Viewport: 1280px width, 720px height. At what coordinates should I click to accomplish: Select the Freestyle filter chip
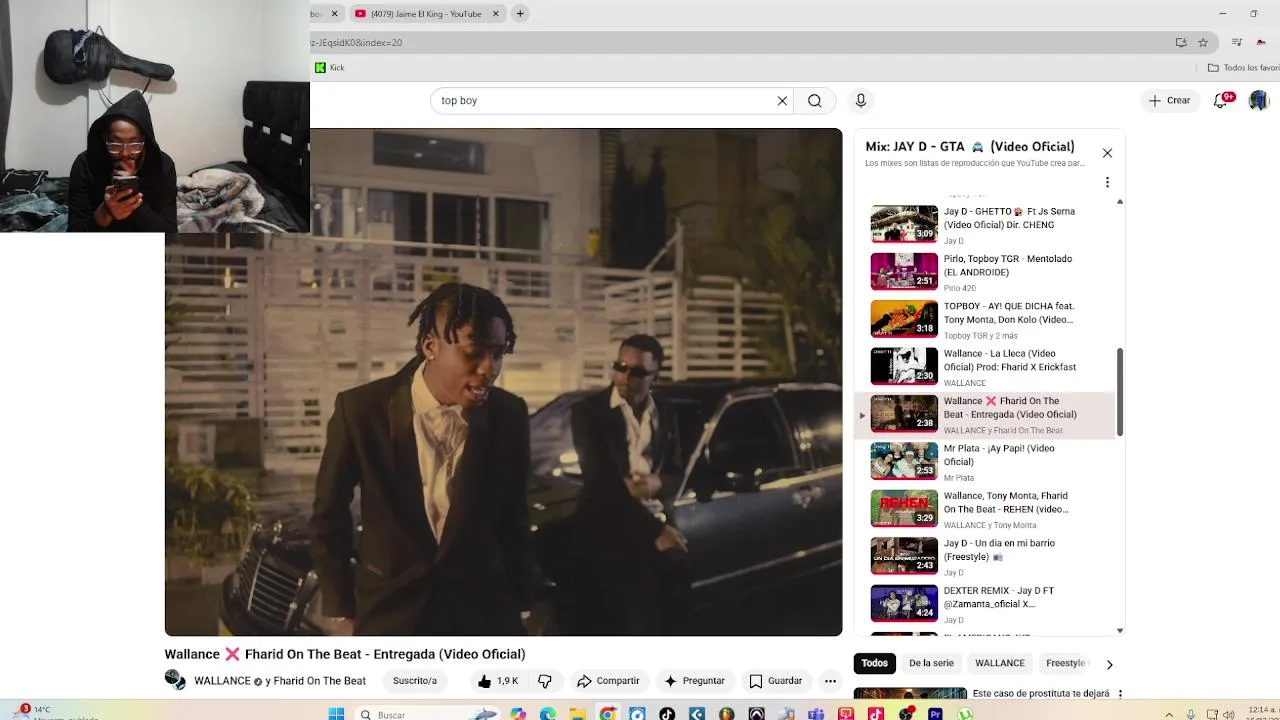[1065, 663]
